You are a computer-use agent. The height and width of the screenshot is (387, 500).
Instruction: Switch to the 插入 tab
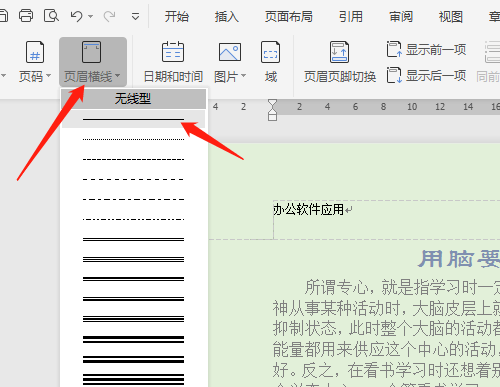pos(227,16)
